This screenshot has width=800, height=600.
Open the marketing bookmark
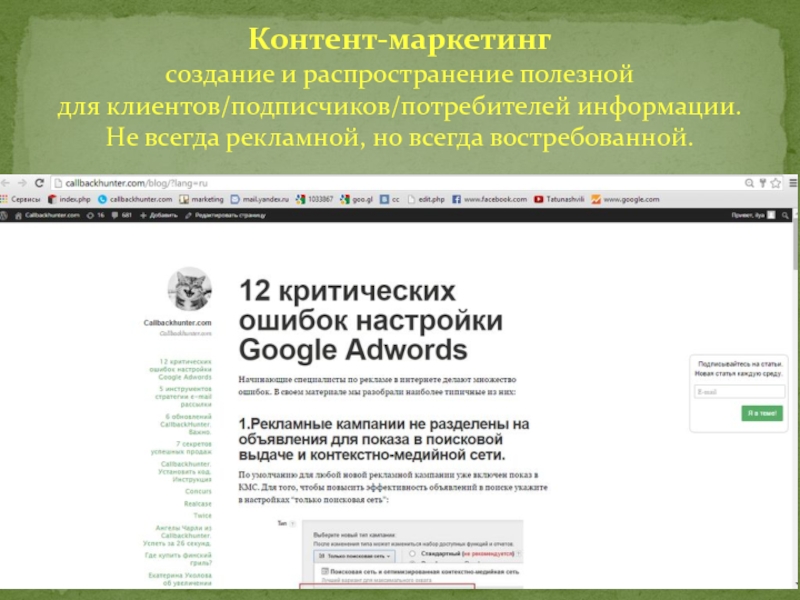[202, 199]
